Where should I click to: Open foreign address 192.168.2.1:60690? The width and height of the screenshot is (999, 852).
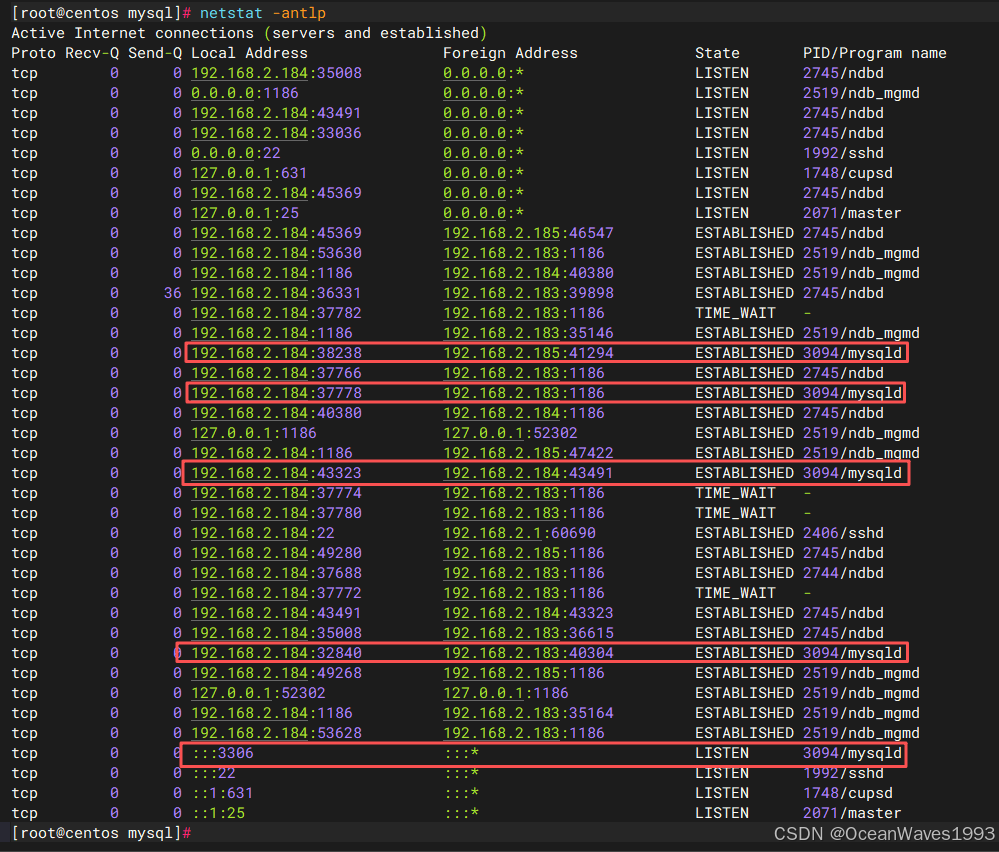tap(519, 533)
